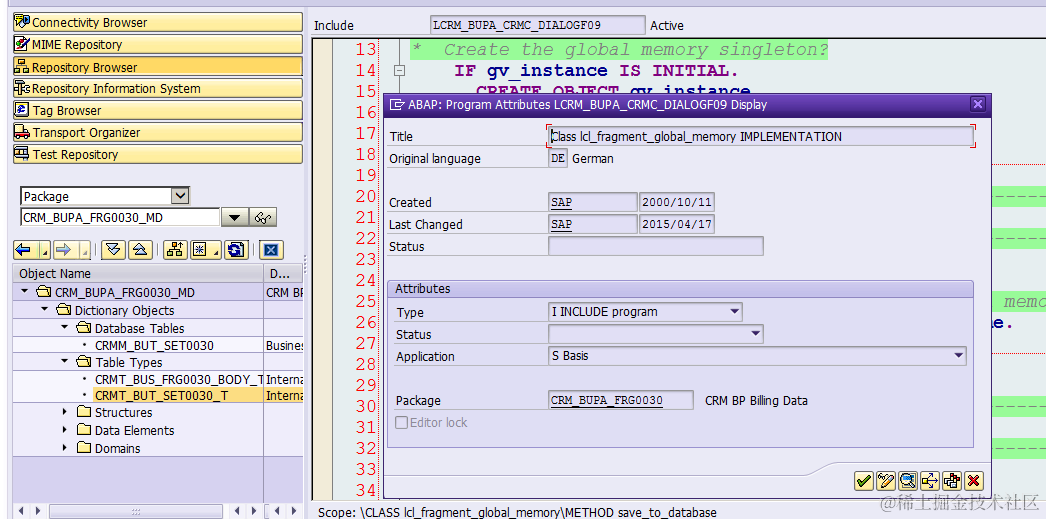Open the back arrow history dropdown
1046x519 pixels.
click(x=43, y=250)
